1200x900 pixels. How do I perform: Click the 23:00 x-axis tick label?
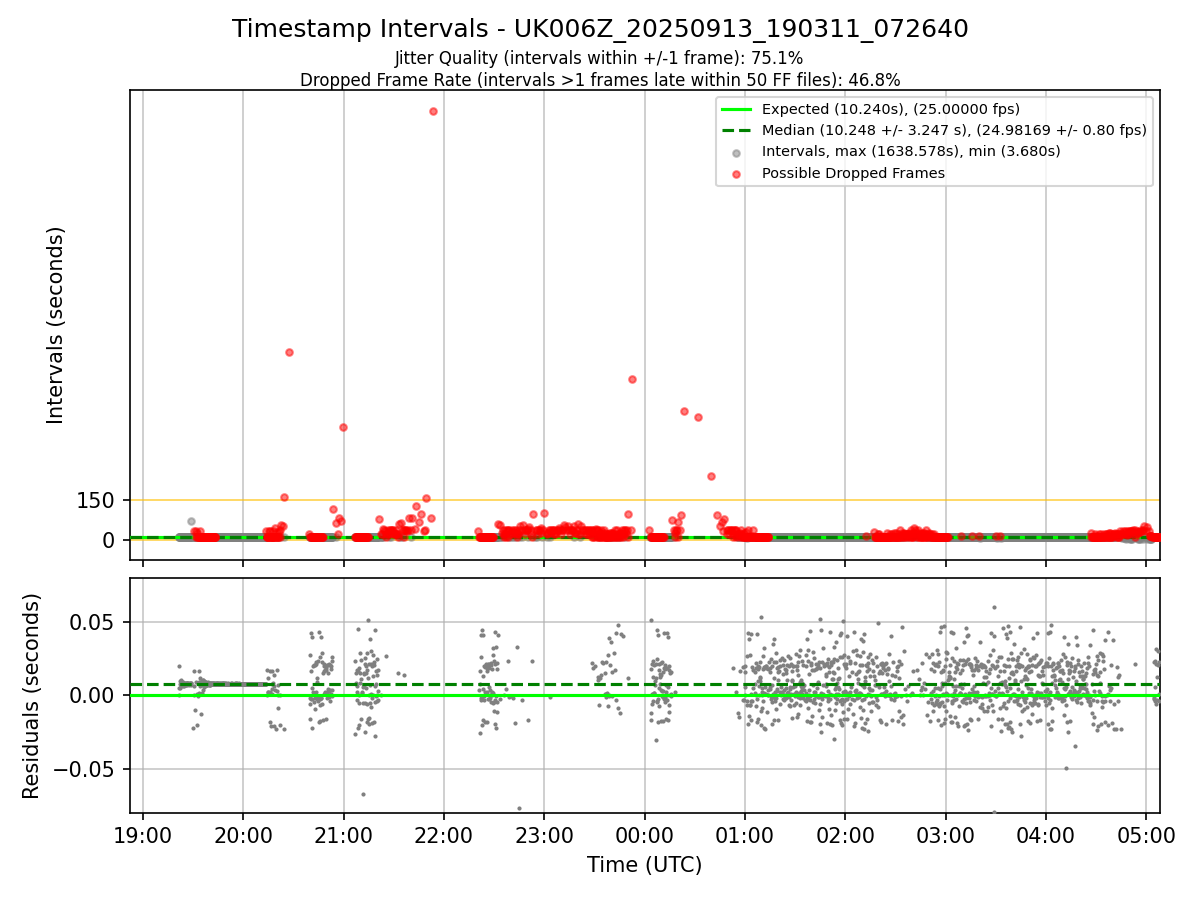544,832
